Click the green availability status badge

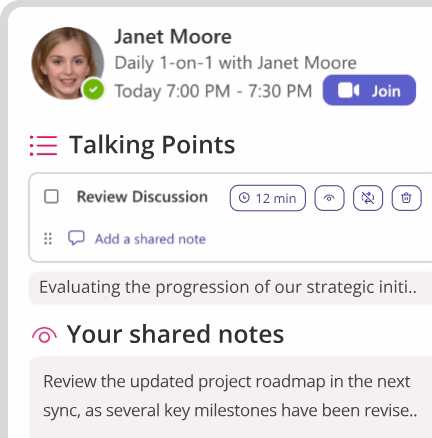(x=94, y=89)
